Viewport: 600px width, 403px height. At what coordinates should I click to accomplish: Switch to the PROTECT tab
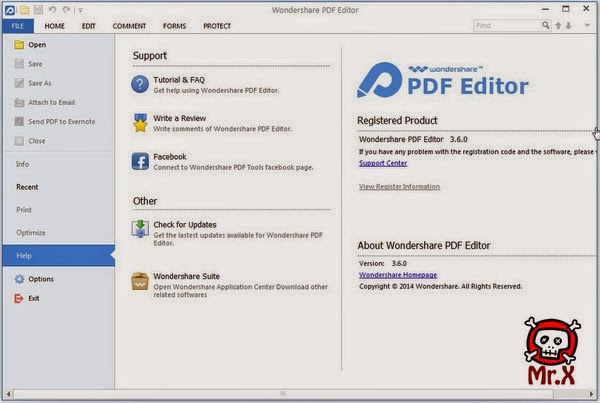pyautogui.click(x=217, y=26)
